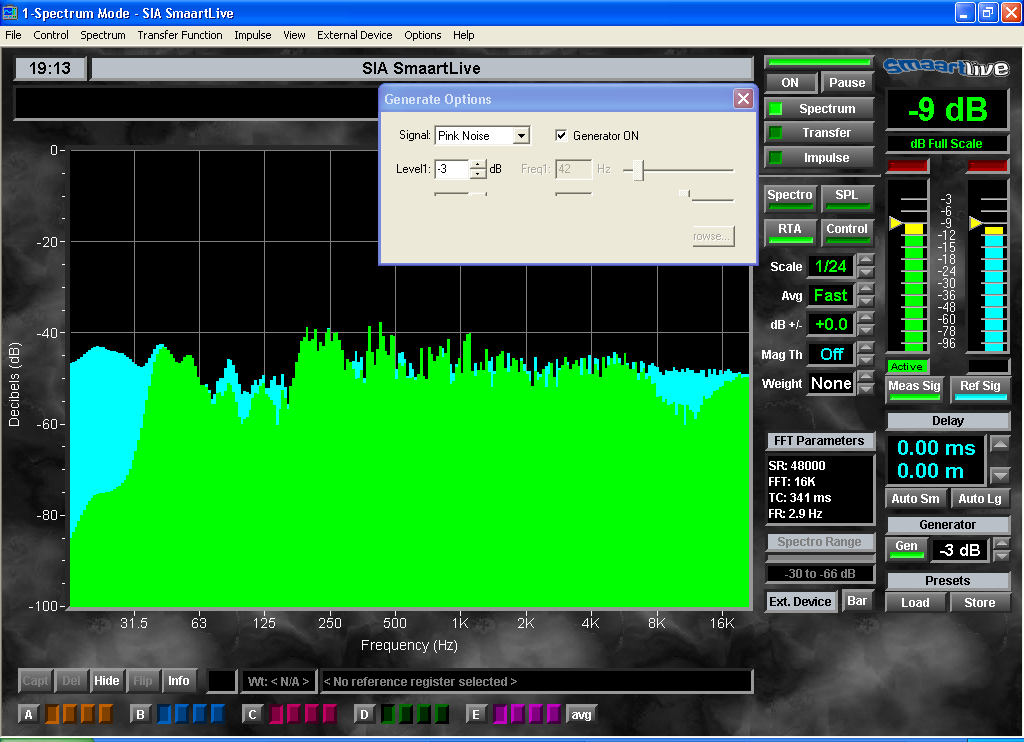Viewport: 1024px width, 742px height.
Task: Switch to the SPL meter button
Action: point(846,196)
